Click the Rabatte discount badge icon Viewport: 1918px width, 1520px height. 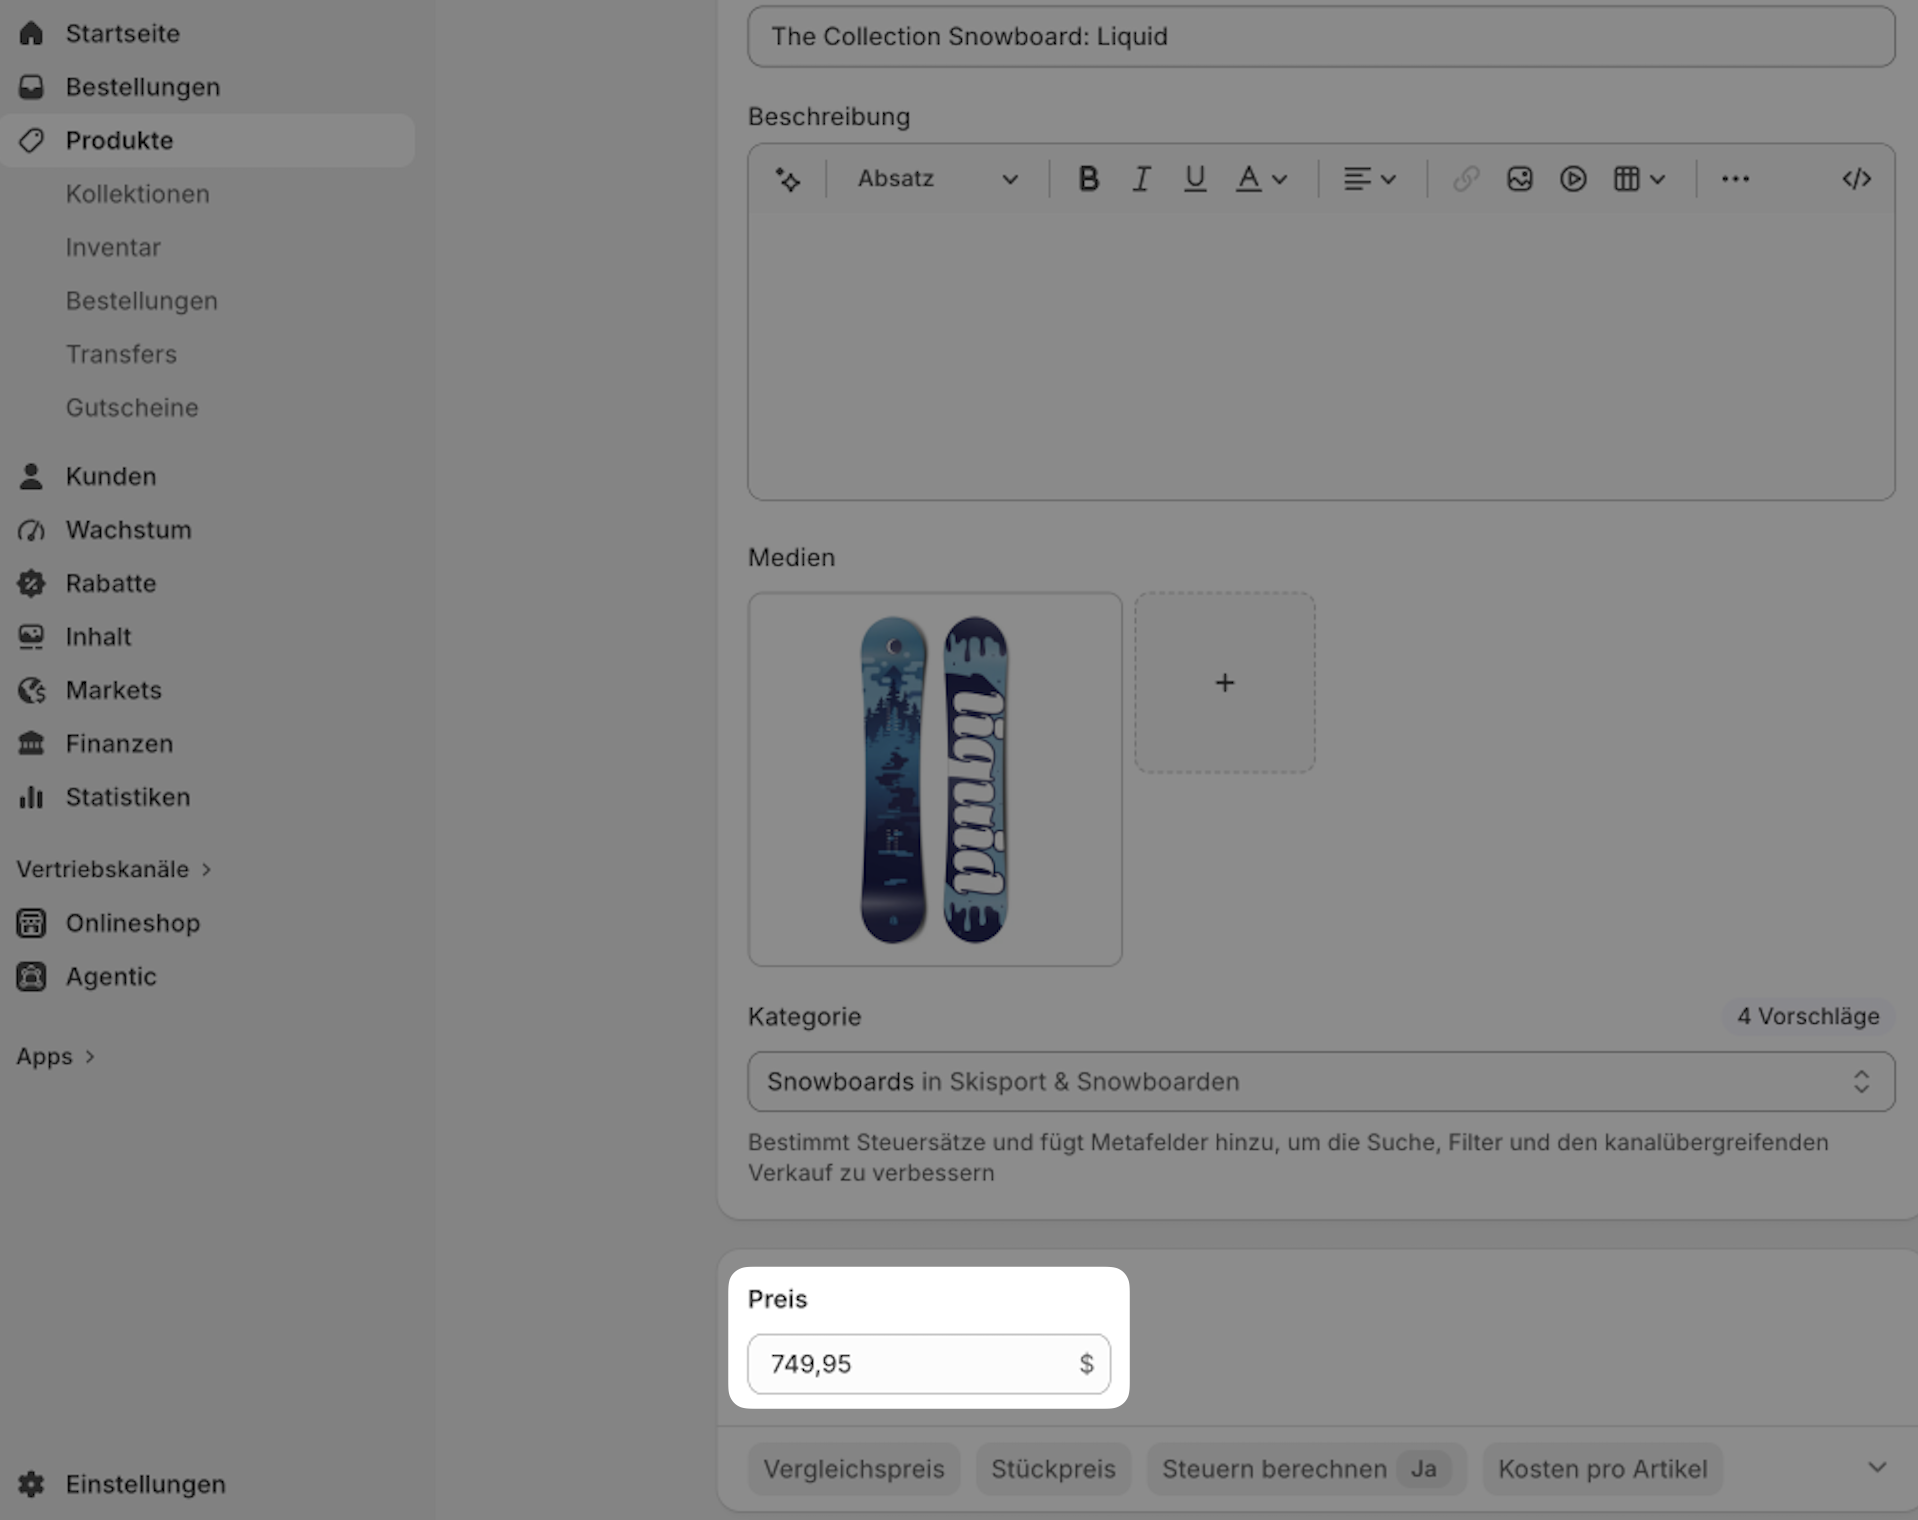pos(31,583)
